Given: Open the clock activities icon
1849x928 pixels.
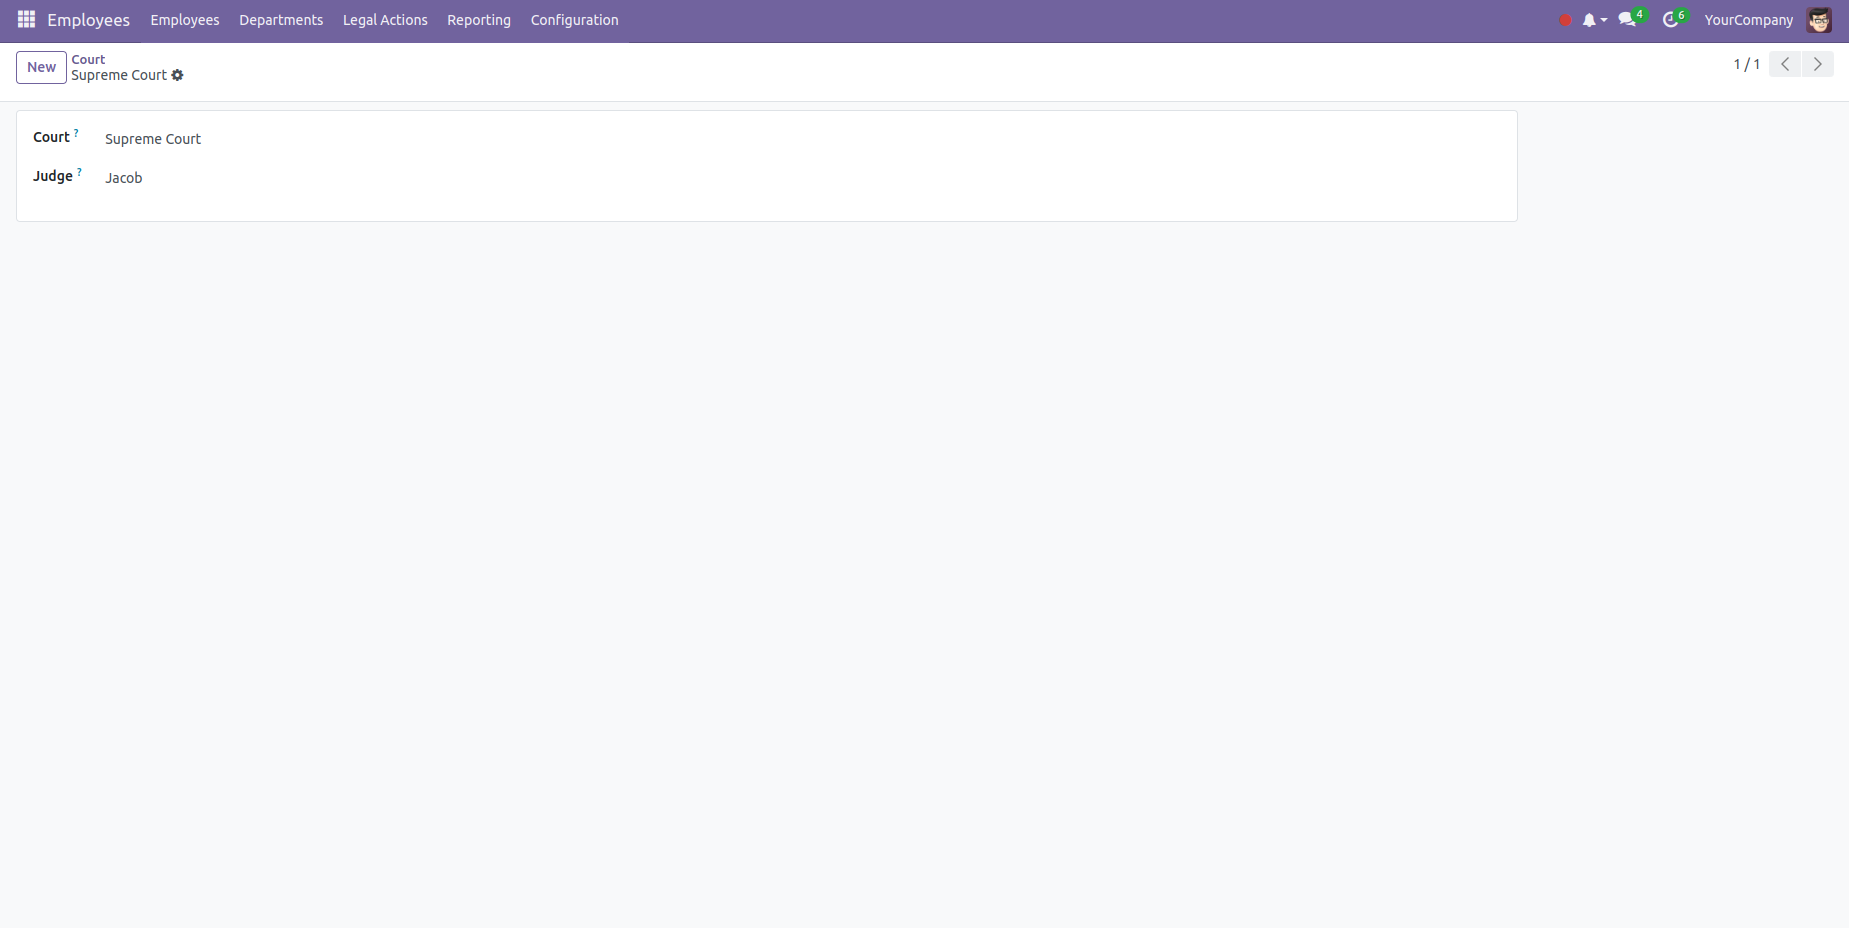Looking at the screenshot, I should point(1671,20).
